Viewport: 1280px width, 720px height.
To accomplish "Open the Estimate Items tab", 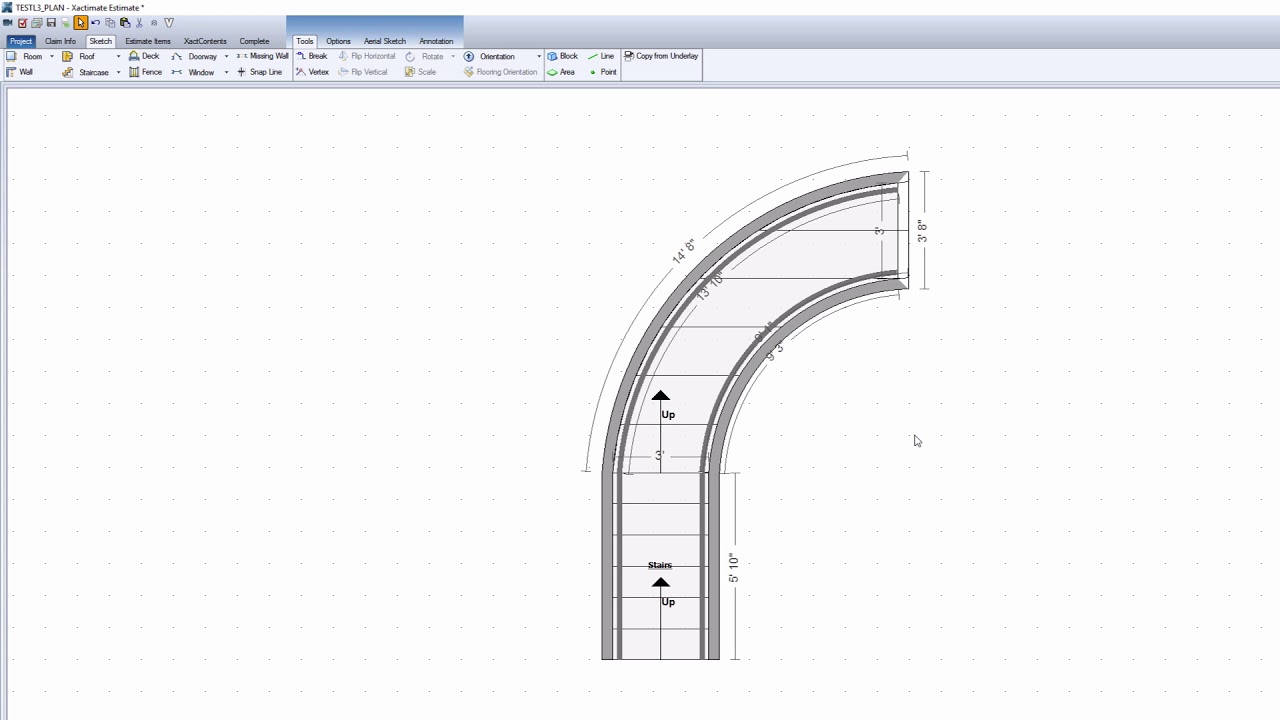I will click(148, 41).
